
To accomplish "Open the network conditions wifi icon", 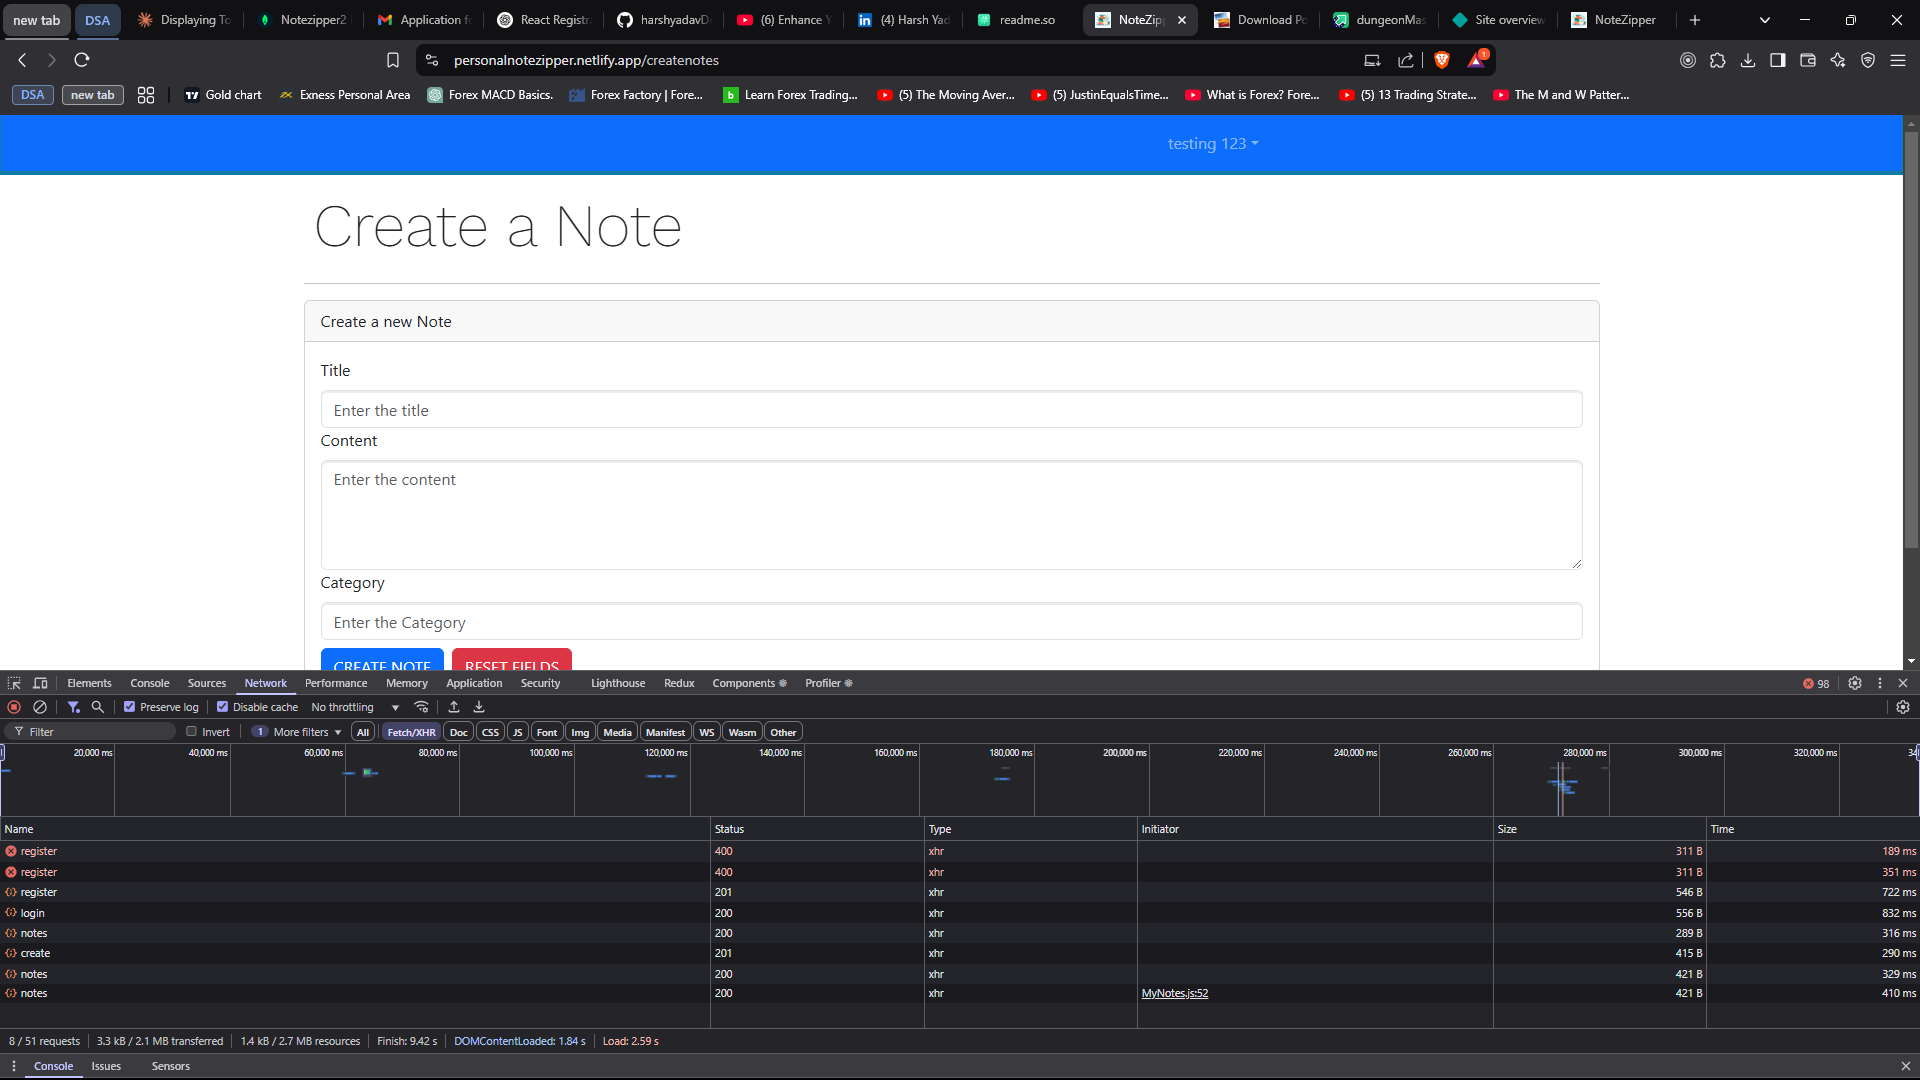I will pyautogui.click(x=422, y=707).
